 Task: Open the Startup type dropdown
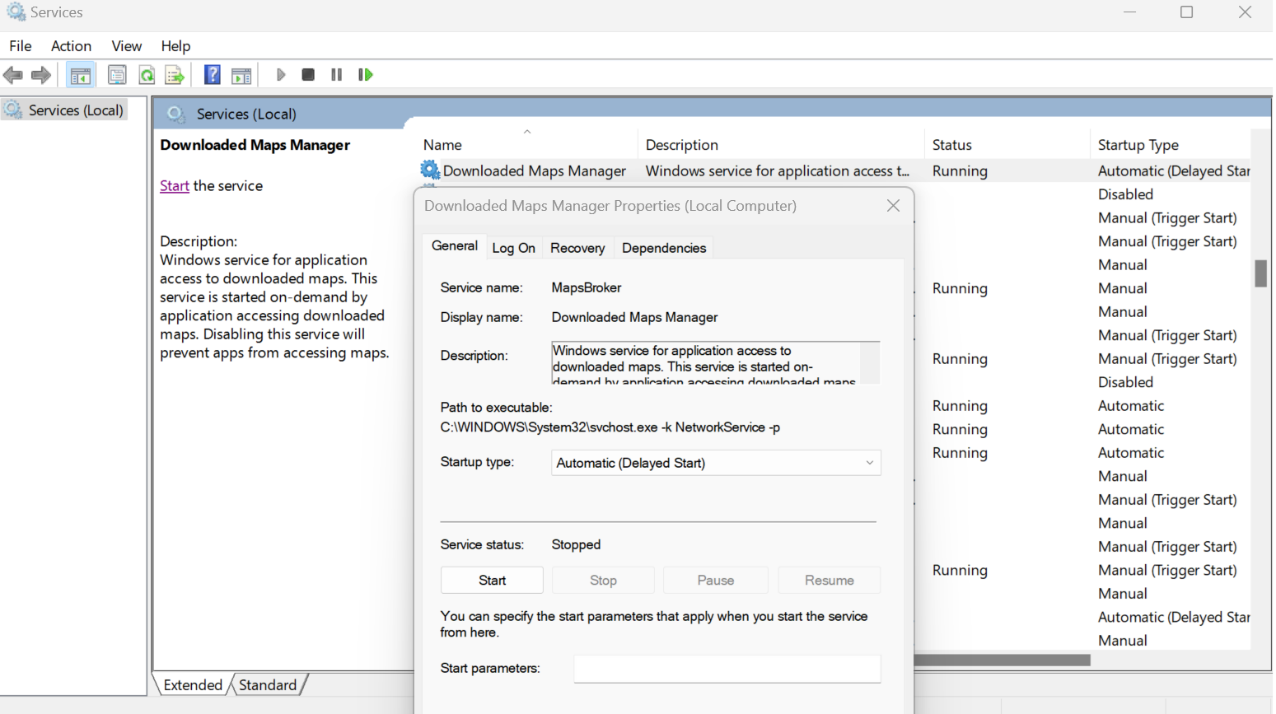click(x=716, y=463)
